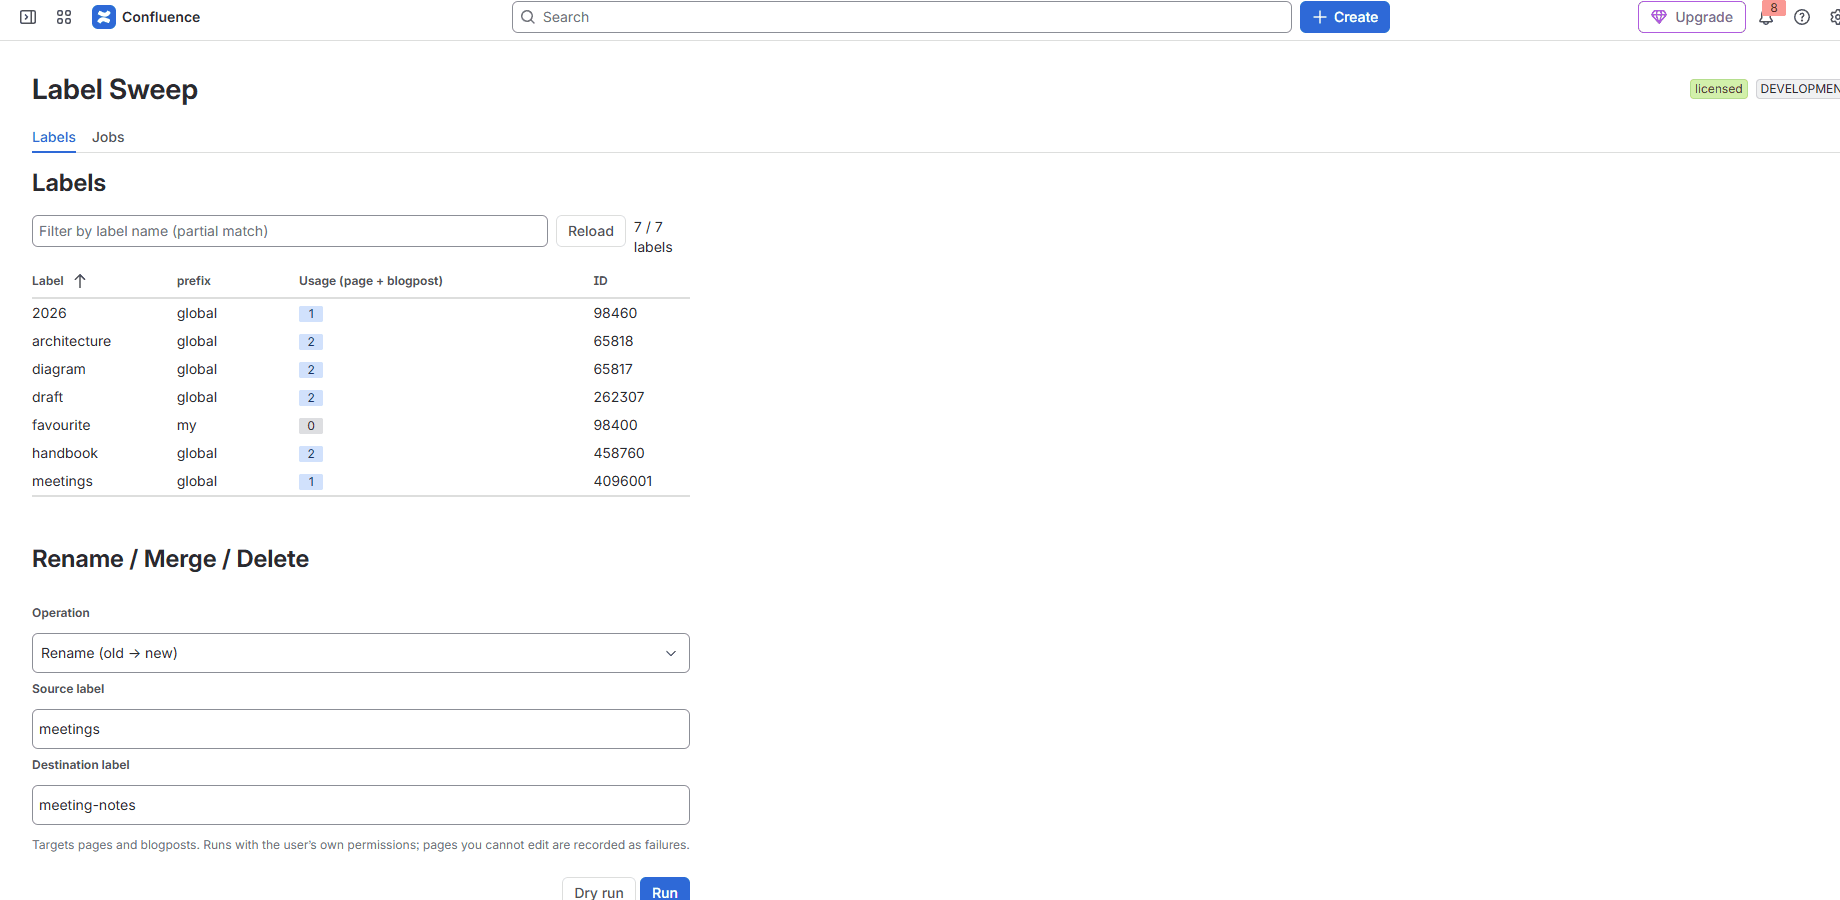Select the meetings label in table
1840x900 pixels.
(62, 481)
